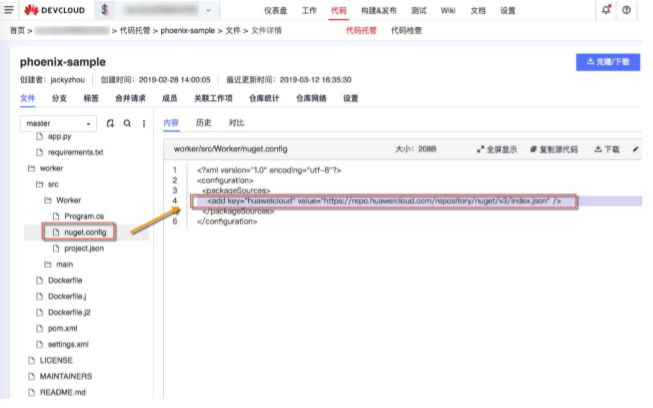Open the help question mark icon
The image size is (653, 408).
click(x=626, y=10)
